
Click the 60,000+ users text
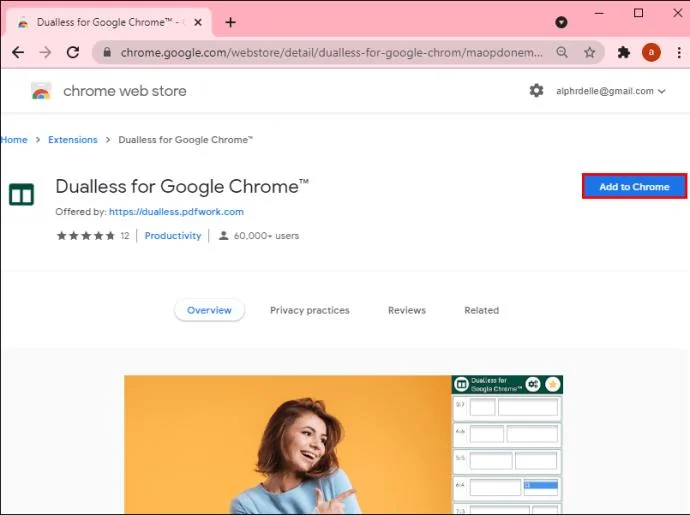tap(266, 236)
